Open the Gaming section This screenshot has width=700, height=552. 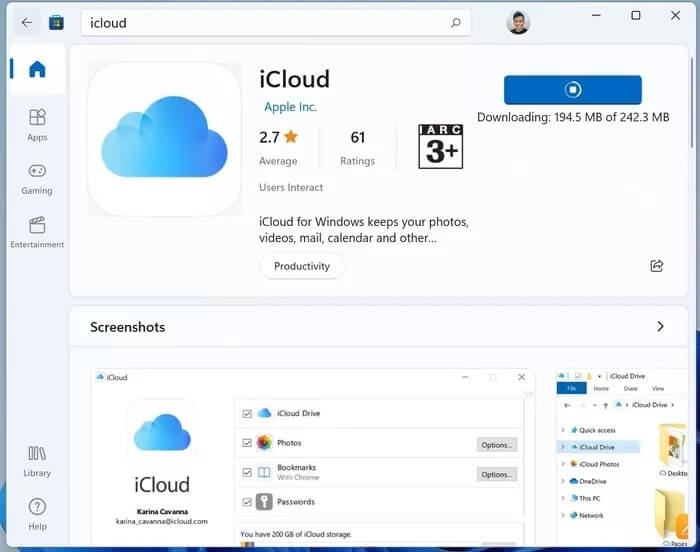click(37, 179)
